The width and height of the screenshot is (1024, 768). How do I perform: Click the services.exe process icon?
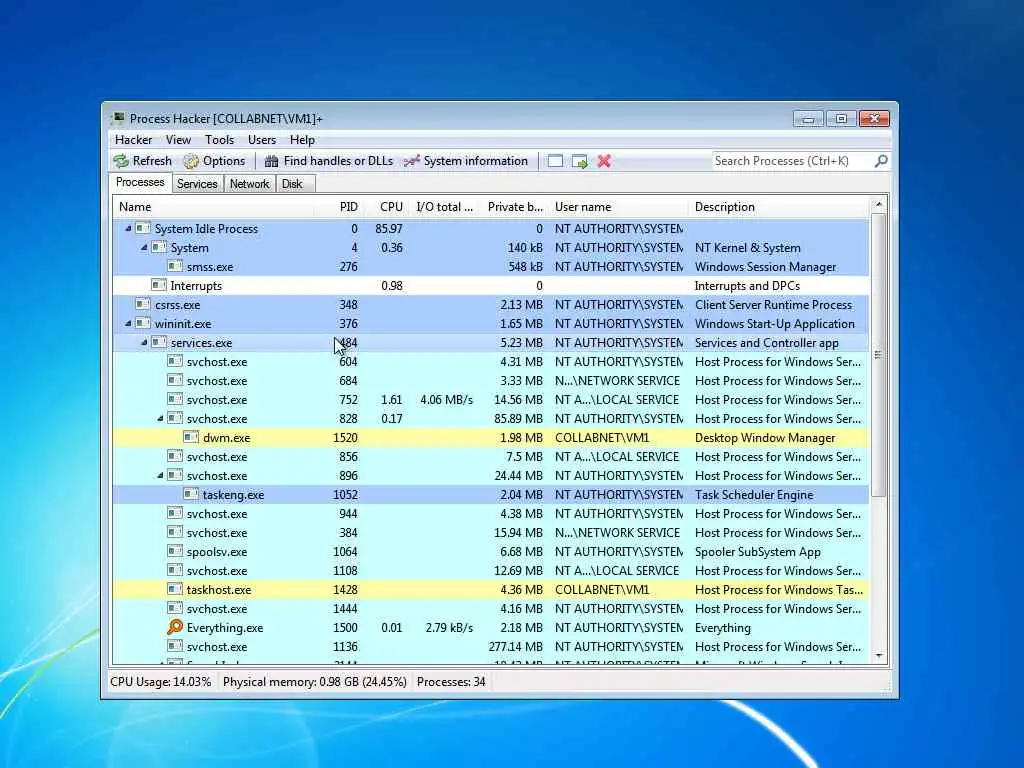pos(158,342)
